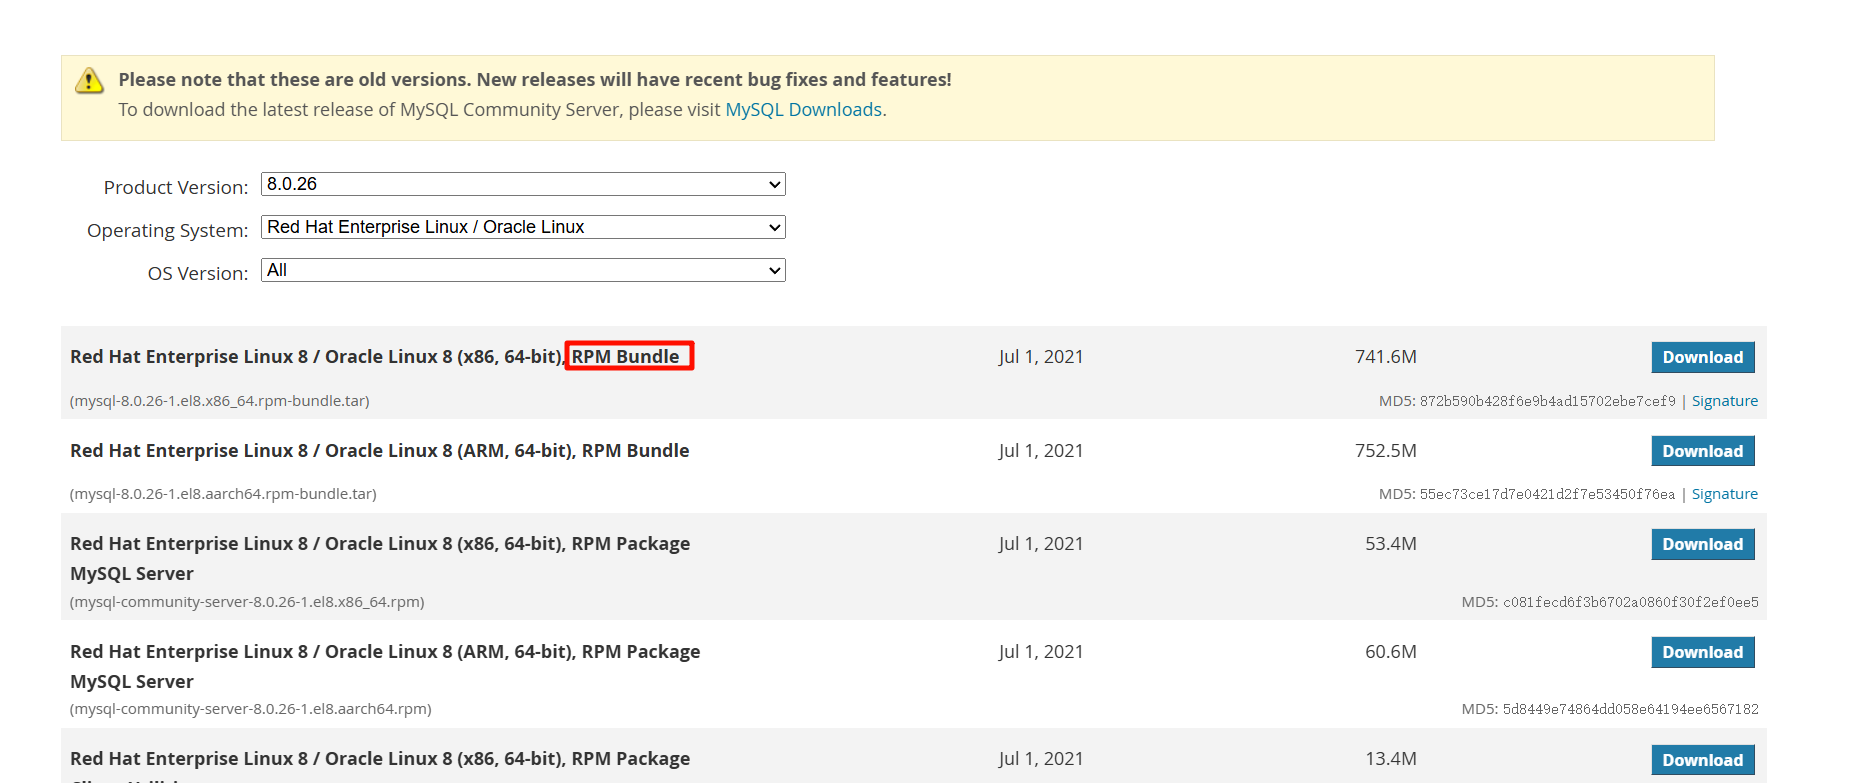Click the mysql-community-server x86_64.rpm filename
The image size is (1873, 783).
coord(247,602)
